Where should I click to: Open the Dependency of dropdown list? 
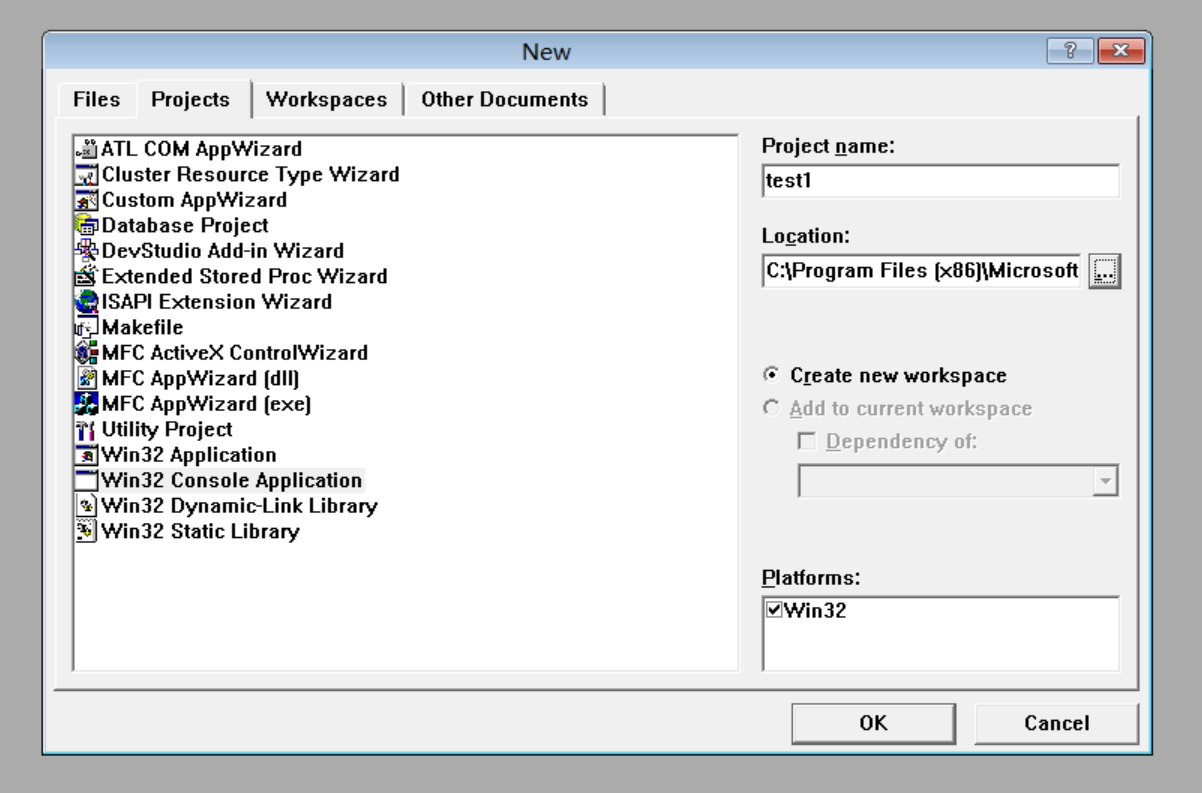[1104, 481]
